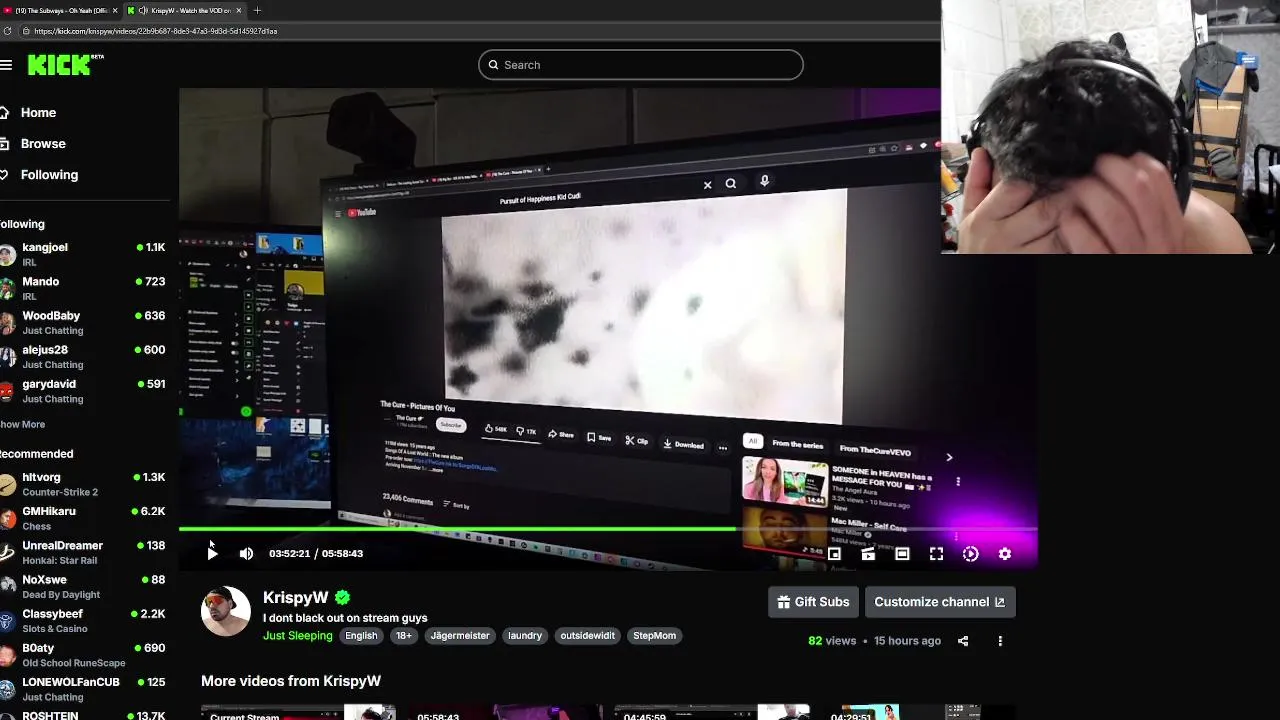This screenshot has height=720, width=1280.
Task: Open the Just Sleeping category link
Action: tap(297, 636)
